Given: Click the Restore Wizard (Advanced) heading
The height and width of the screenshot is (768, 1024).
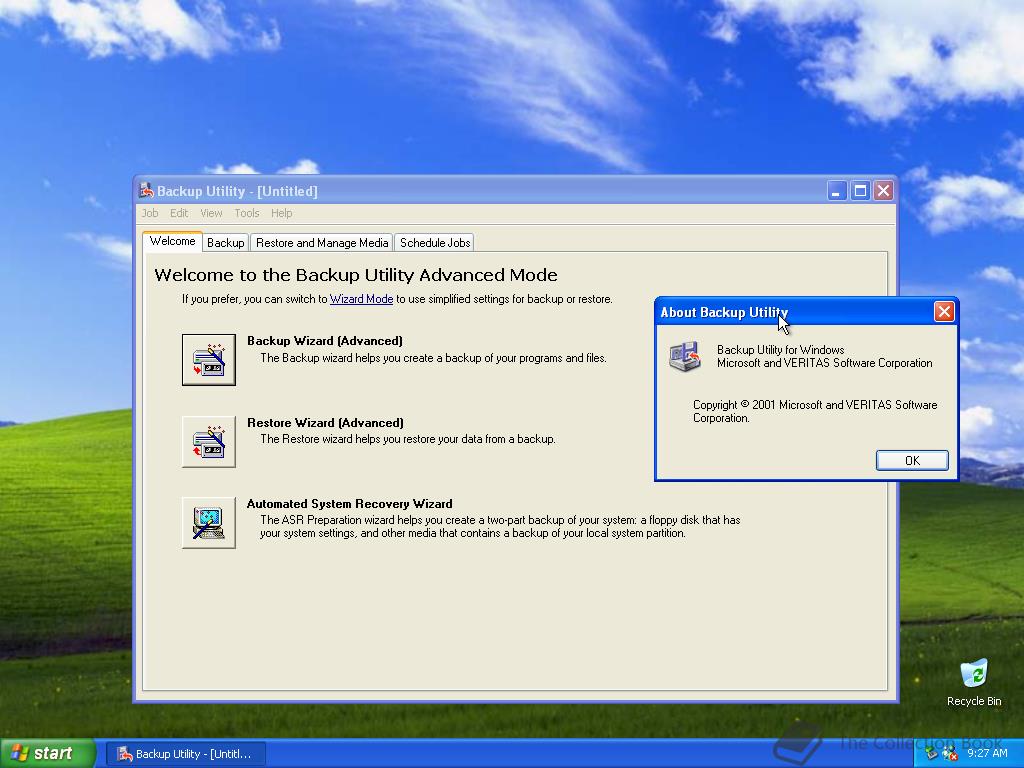Looking at the screenshot, I should (325, 423).
